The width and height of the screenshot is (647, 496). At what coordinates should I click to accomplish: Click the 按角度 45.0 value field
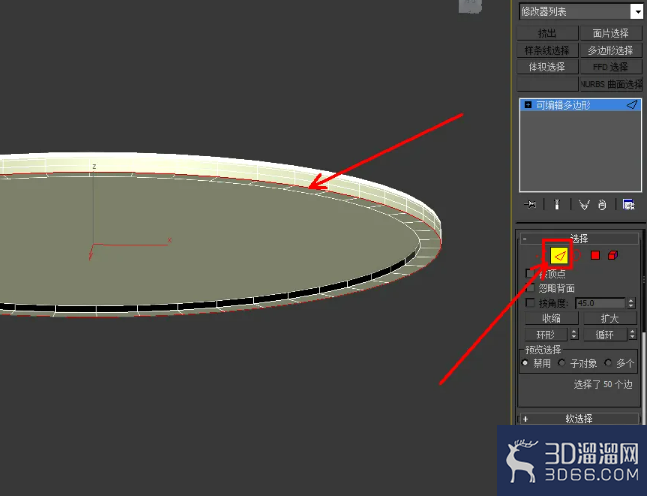pyautogui.click(x=600, y=303)
